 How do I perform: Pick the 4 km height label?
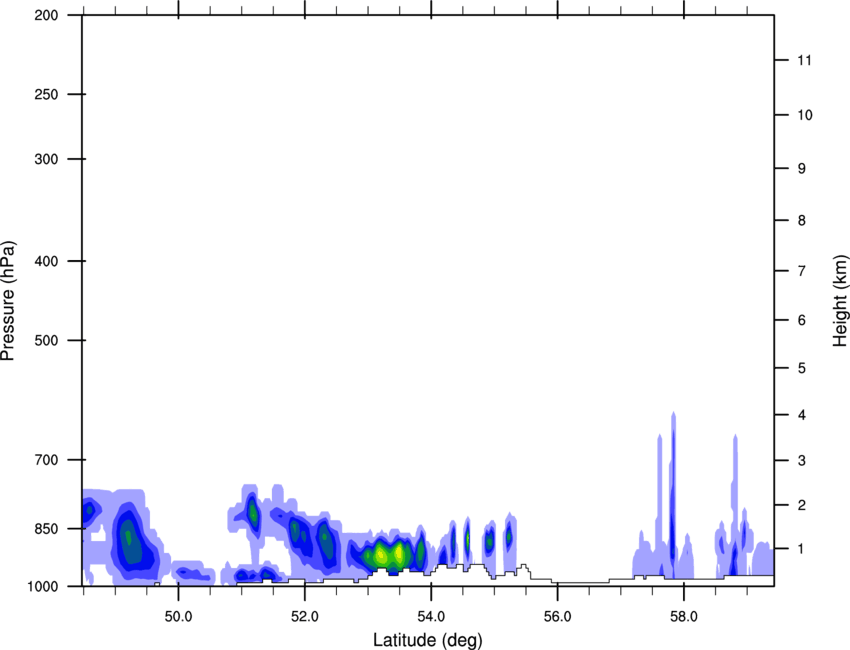pyautogui.click(x=802, y=415)
